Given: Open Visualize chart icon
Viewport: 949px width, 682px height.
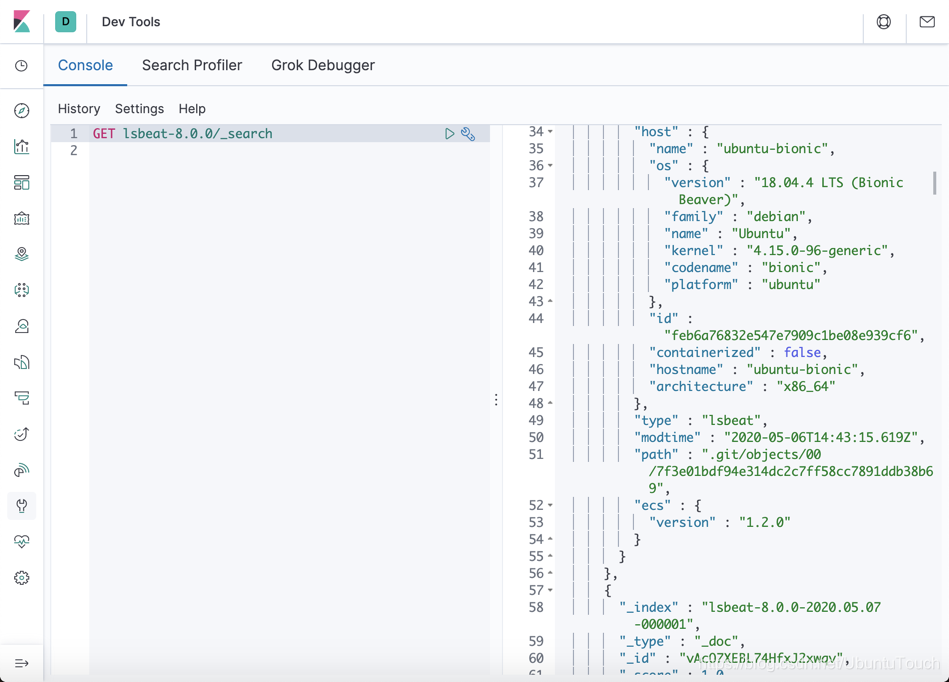Looking at the screenshot, I should [x=22, y=146].
